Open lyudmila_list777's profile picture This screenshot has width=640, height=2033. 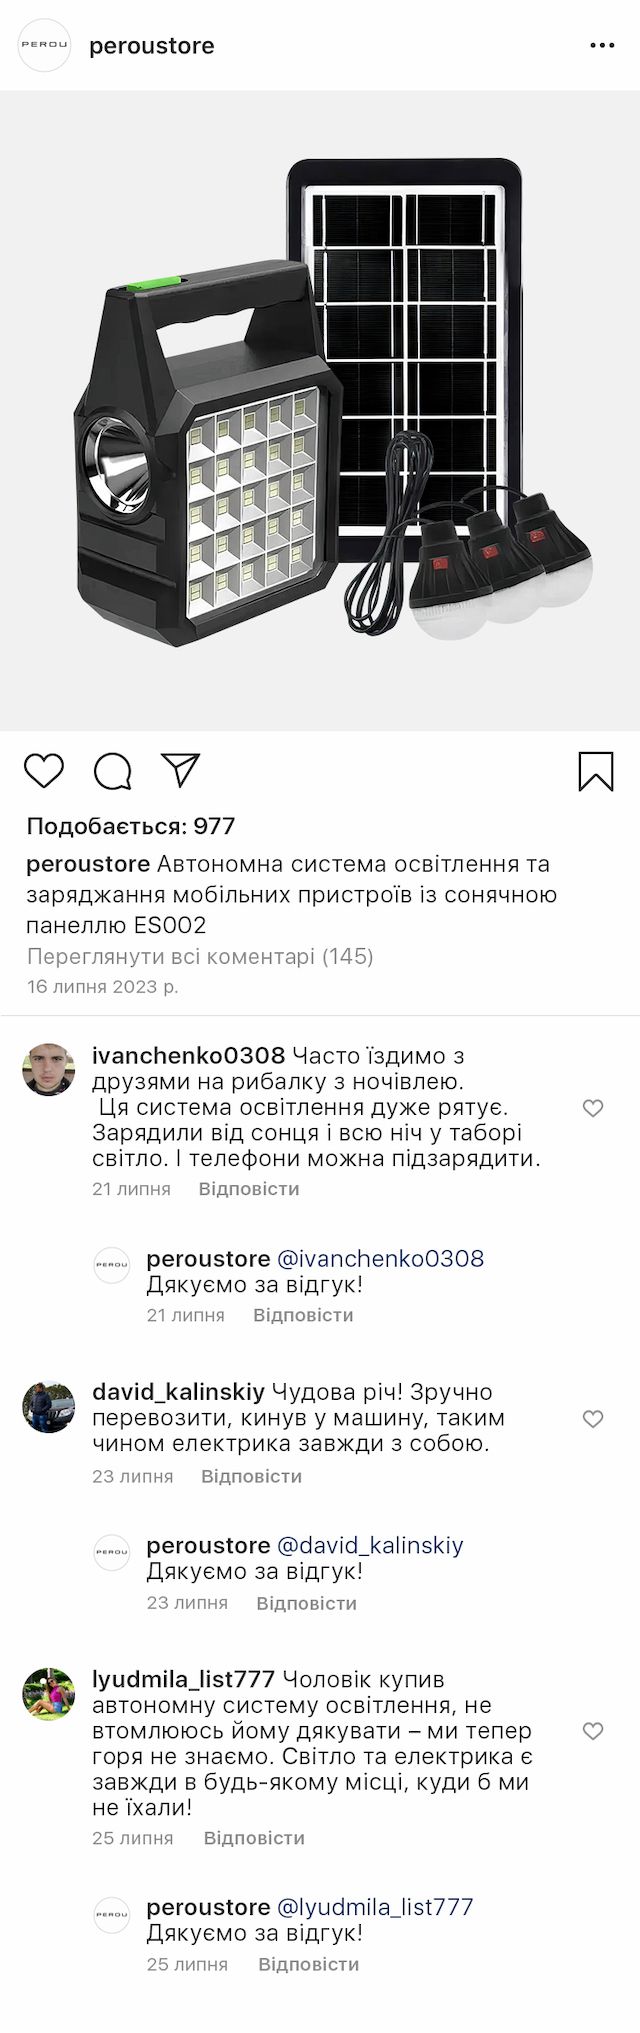click(x=49, y=1694)
